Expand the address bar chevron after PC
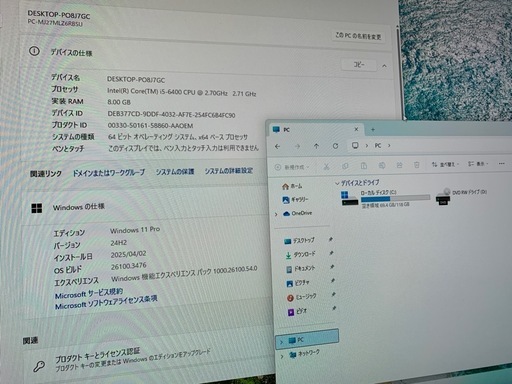This screenshot has height=384, width=512. coord(389,145)
